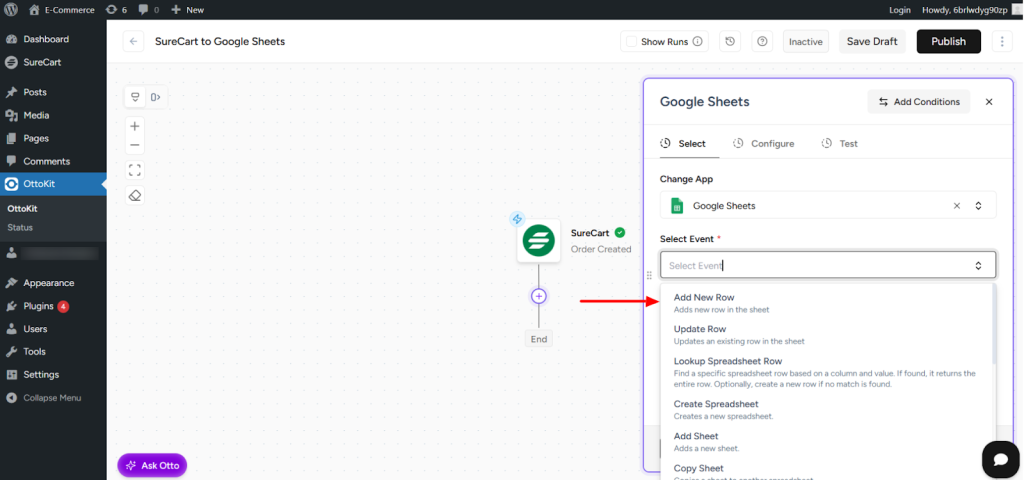Expand the Select Event dropdown
The width and height of the screenshot is (1024, 480).
[978, 265]
